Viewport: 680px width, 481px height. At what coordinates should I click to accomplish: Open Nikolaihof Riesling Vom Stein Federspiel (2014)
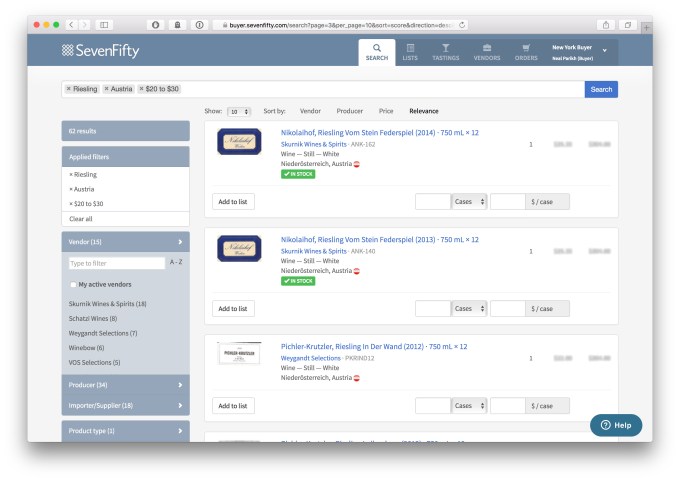click(x=379, y=132)
